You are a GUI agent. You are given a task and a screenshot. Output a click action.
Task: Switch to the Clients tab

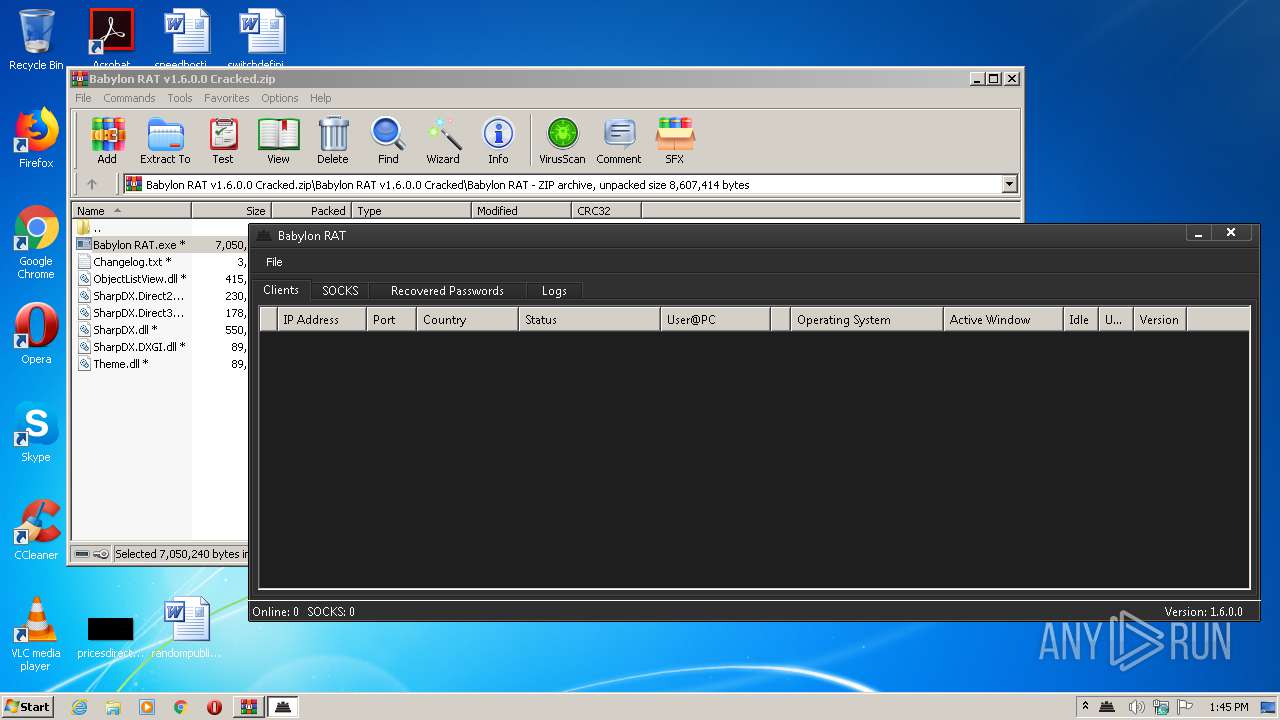(281, 290)
